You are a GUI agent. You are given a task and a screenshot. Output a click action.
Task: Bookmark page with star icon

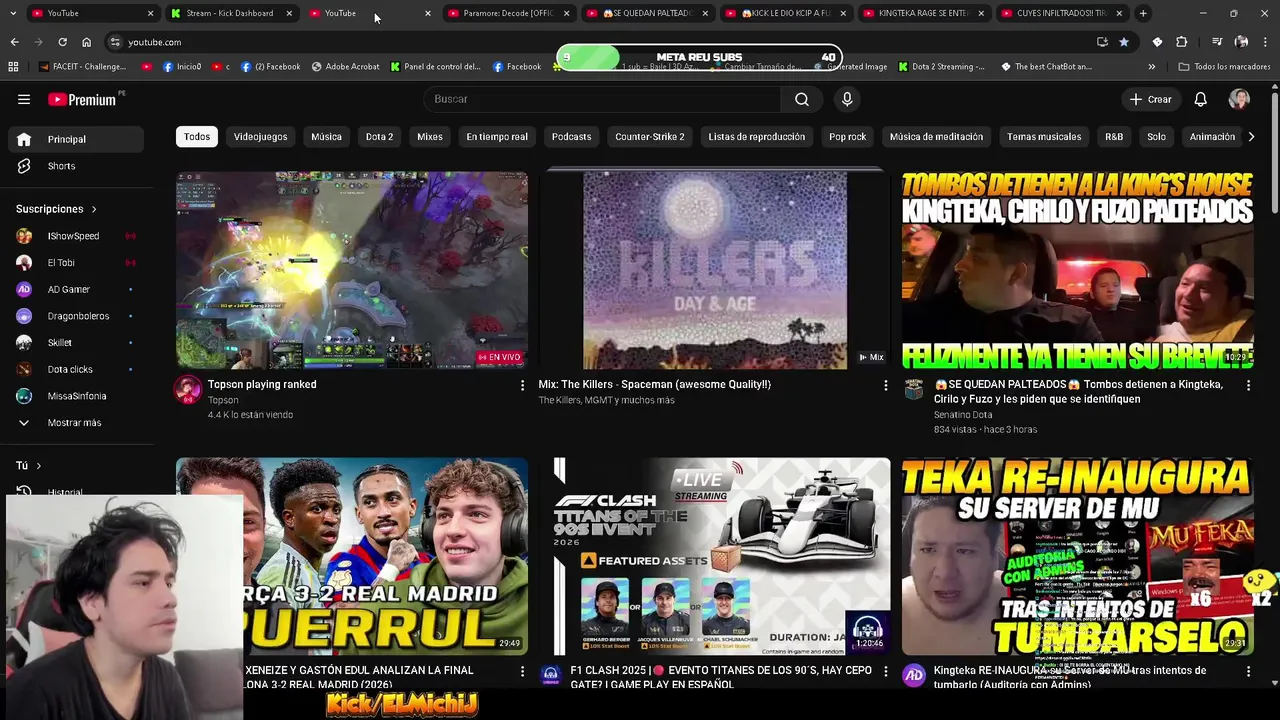[1124, 42]
